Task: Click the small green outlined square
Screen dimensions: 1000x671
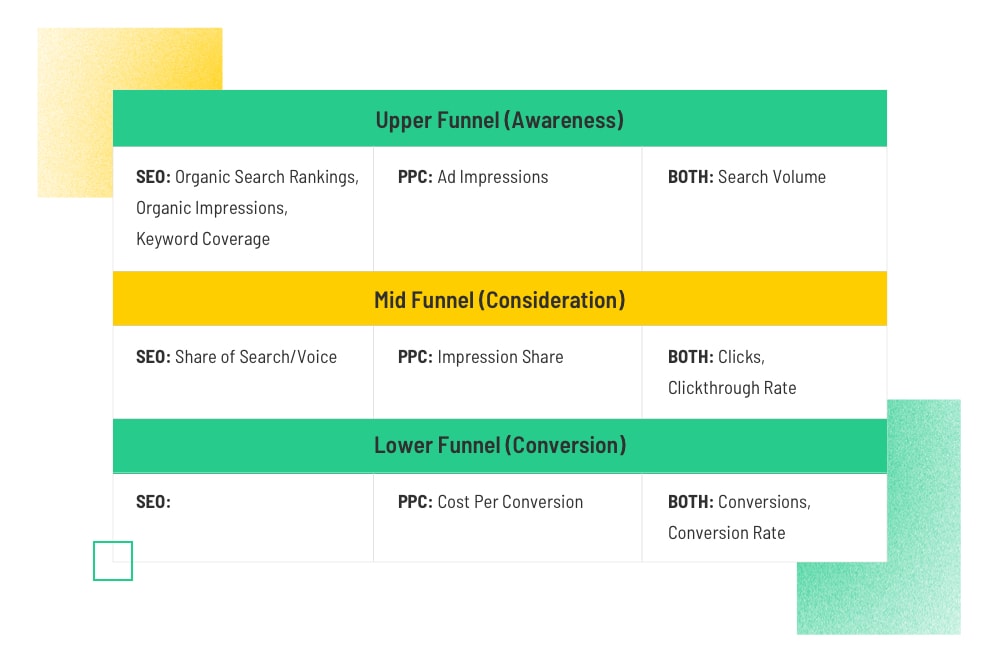Action: [112, 561]
